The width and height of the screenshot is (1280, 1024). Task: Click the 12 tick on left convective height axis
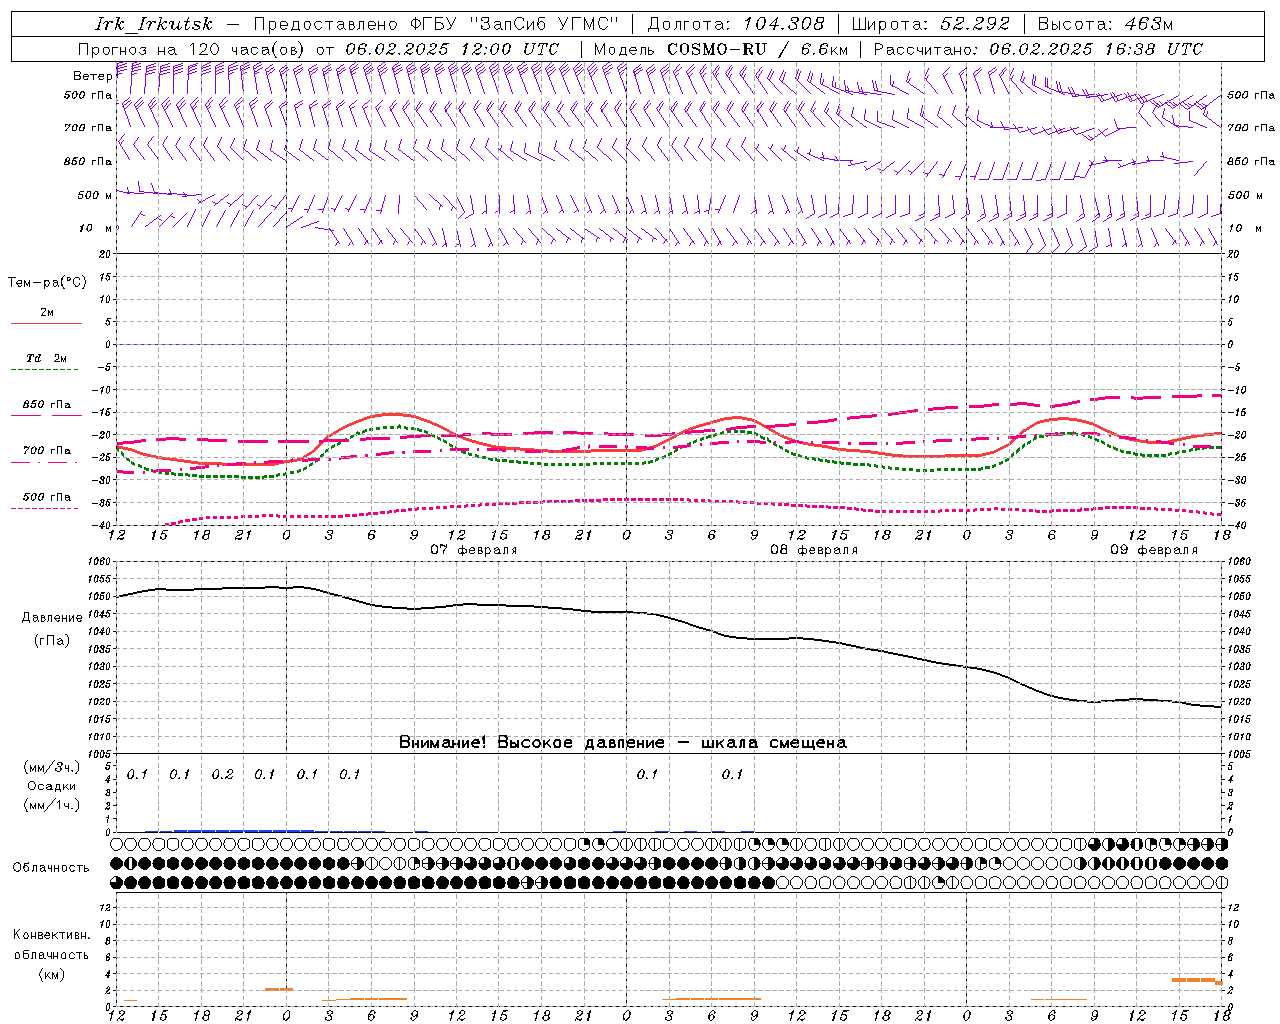click(106, 907)
